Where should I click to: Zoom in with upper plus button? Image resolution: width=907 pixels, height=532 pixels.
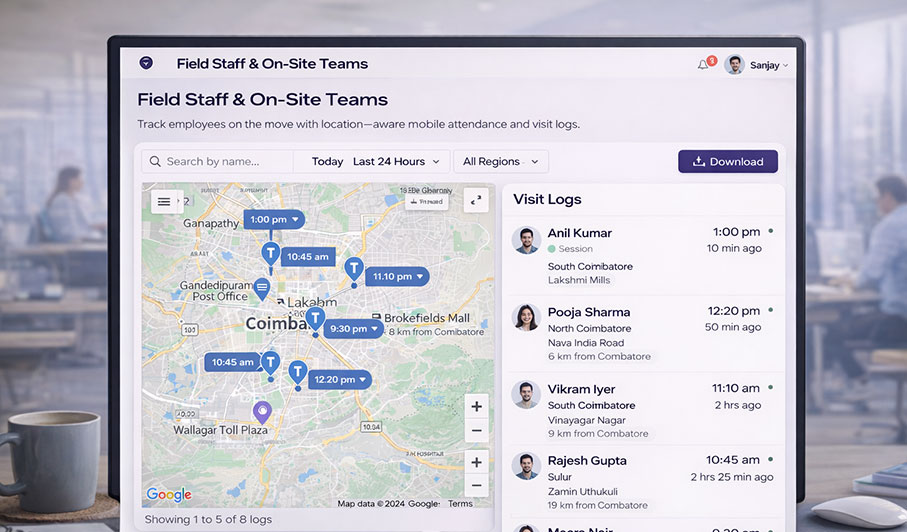tap(477, 406)
